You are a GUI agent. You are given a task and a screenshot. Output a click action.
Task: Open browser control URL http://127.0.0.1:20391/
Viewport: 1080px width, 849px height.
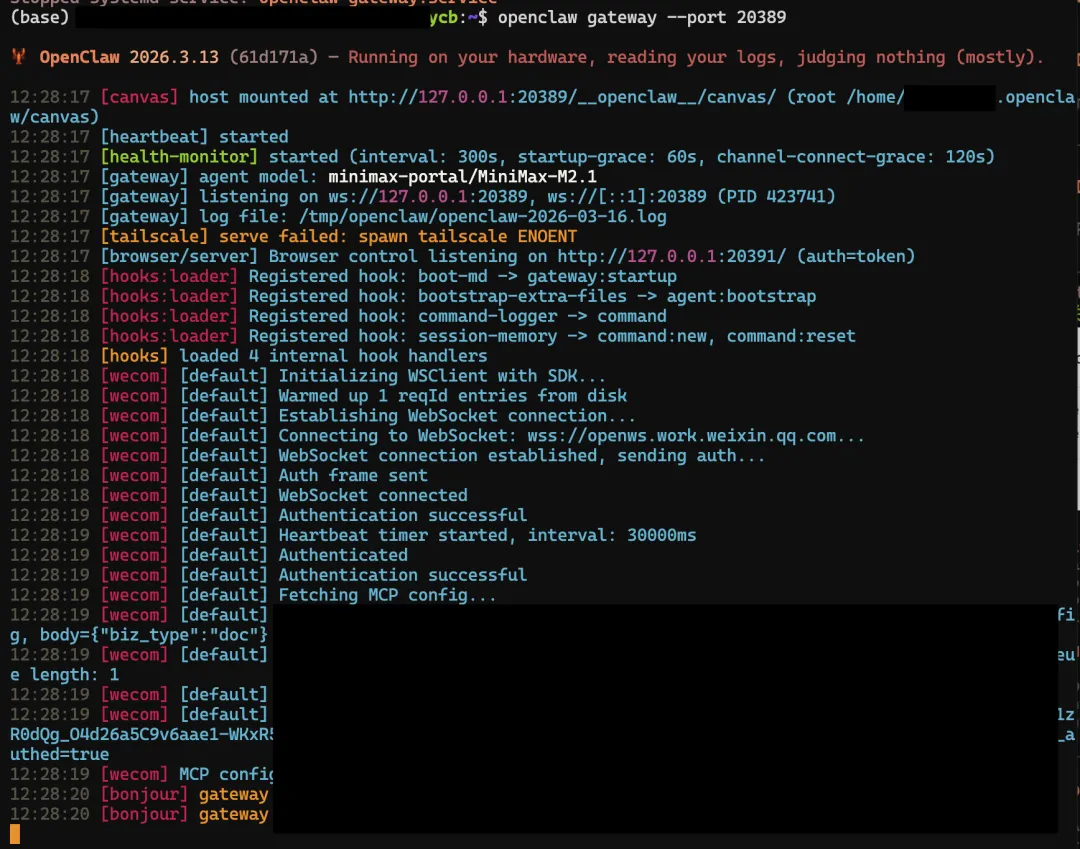(x=672, y=257)
